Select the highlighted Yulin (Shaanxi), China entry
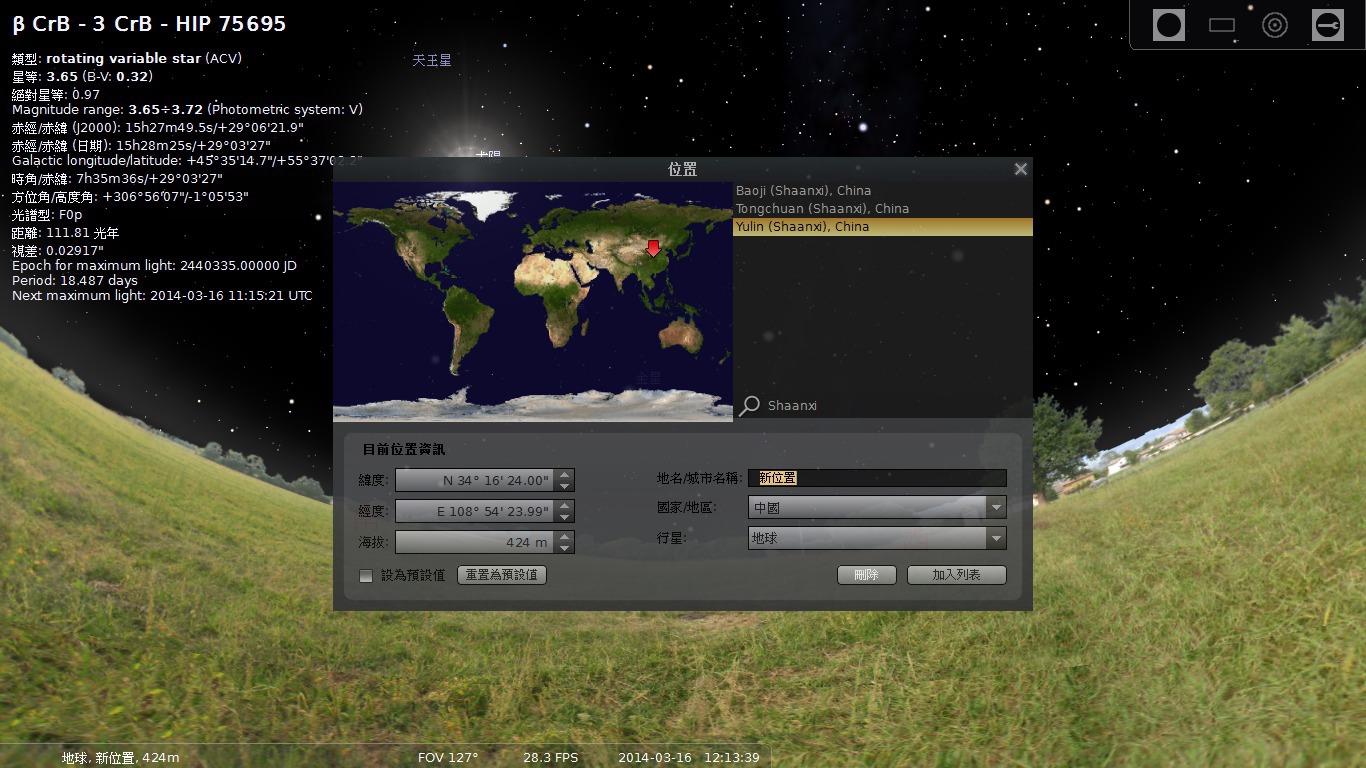This screenshot has width=1366, height=768. coord(802,227)
